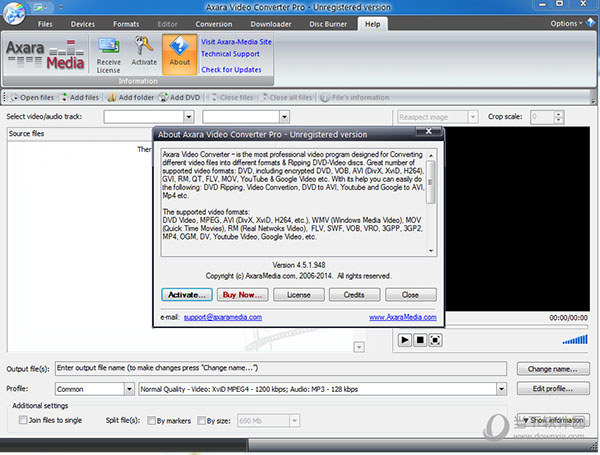Enable split By size checkbox
The height and width of the screenshot is (455, 600).
click(201, 421)
